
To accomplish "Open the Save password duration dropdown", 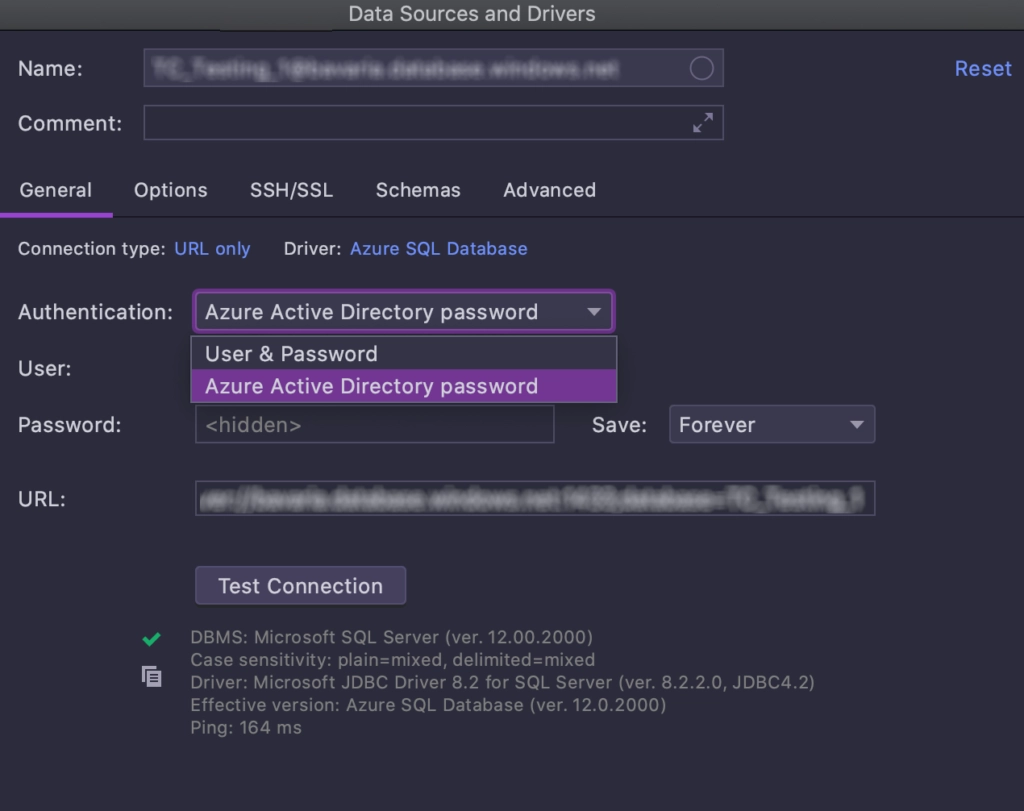I will [772, 424].
